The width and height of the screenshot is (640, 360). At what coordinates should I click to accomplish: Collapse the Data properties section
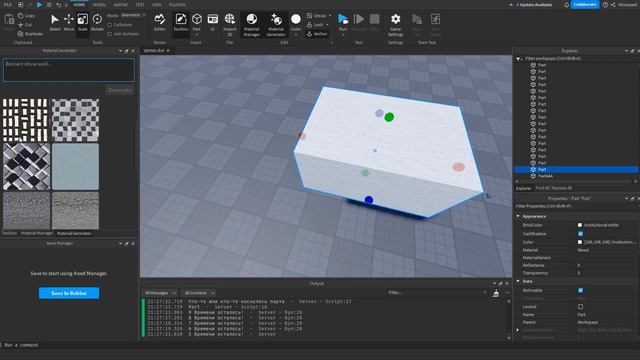coord(518,281)
